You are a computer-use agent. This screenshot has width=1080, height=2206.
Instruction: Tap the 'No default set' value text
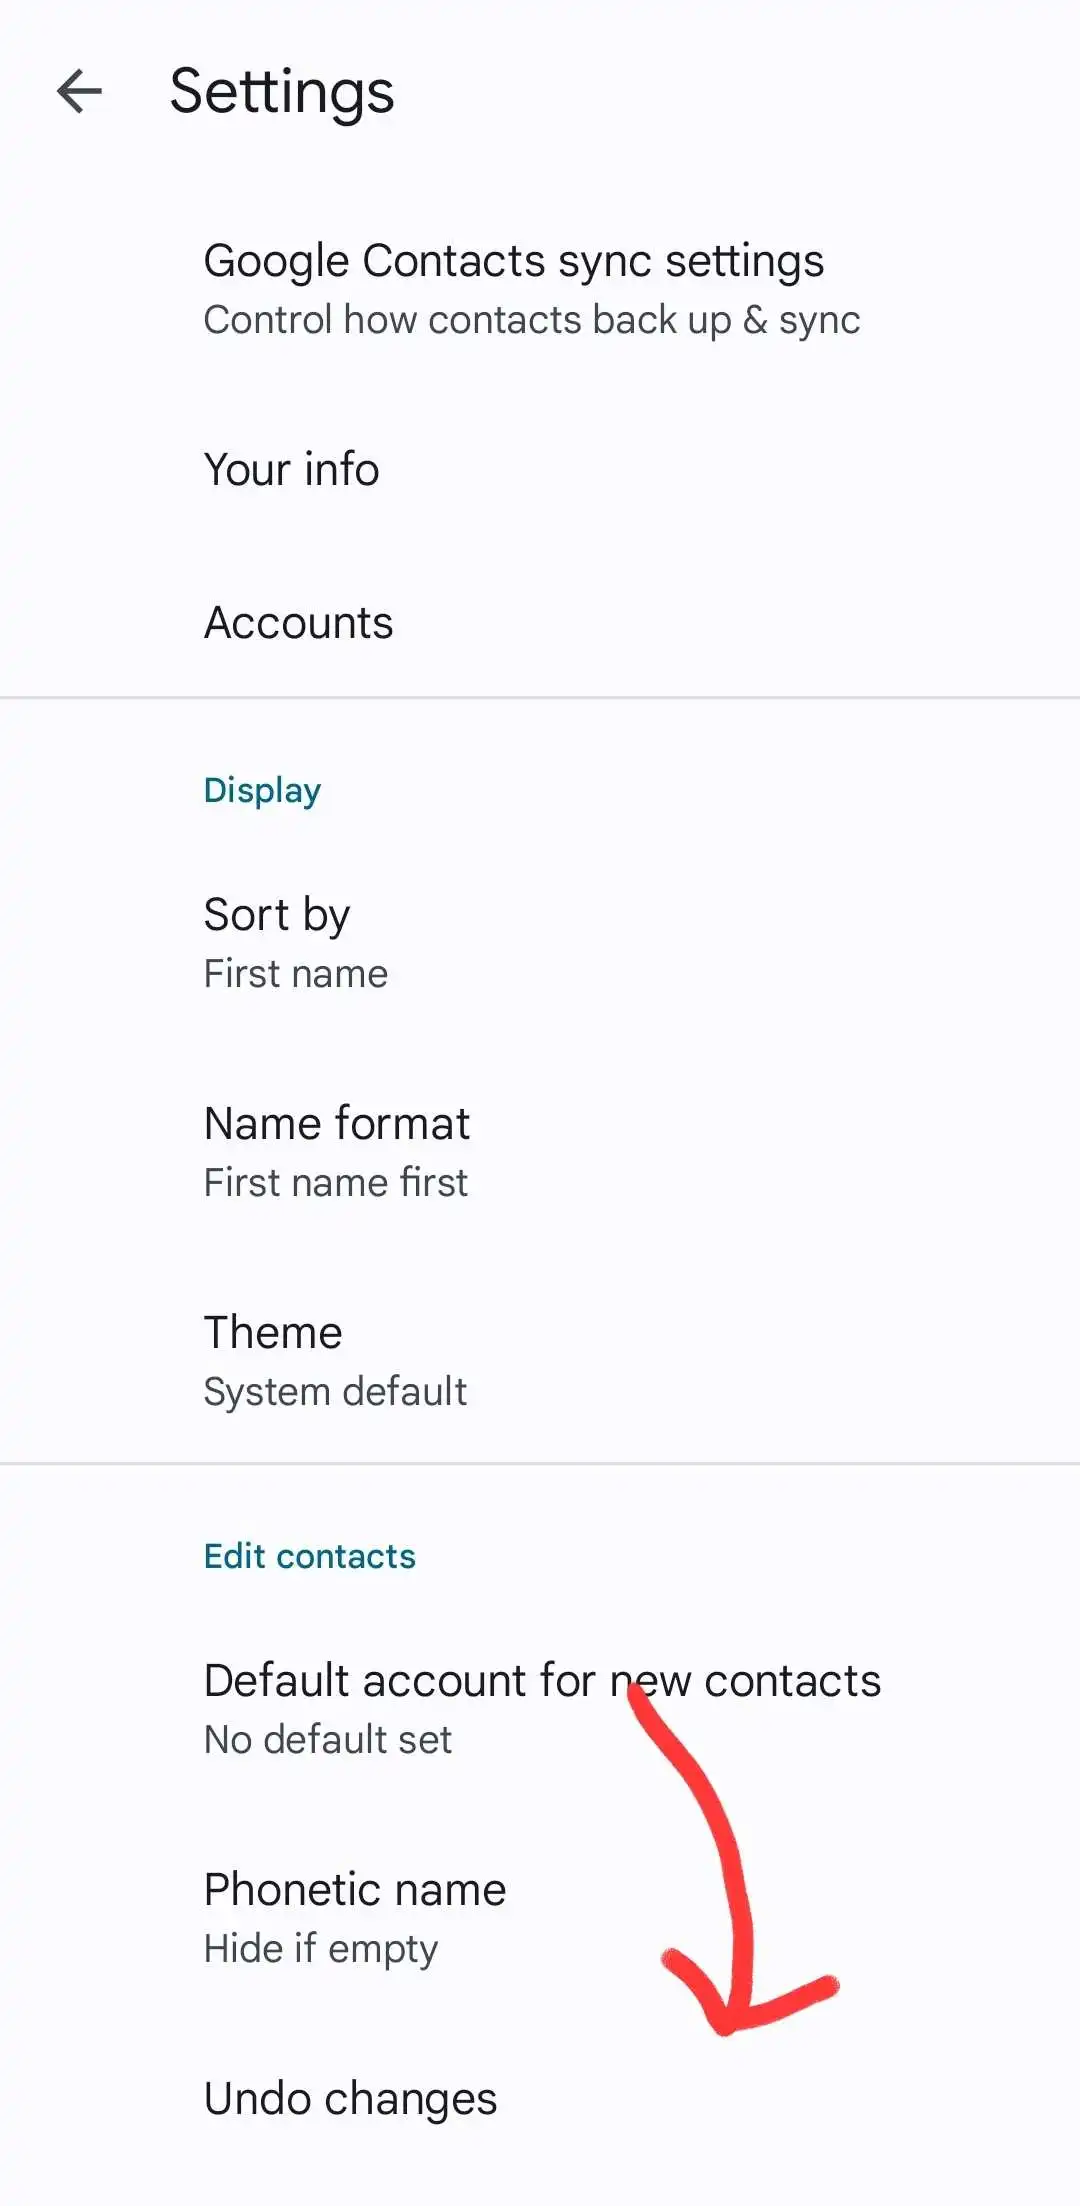[x=328, y=1739]
